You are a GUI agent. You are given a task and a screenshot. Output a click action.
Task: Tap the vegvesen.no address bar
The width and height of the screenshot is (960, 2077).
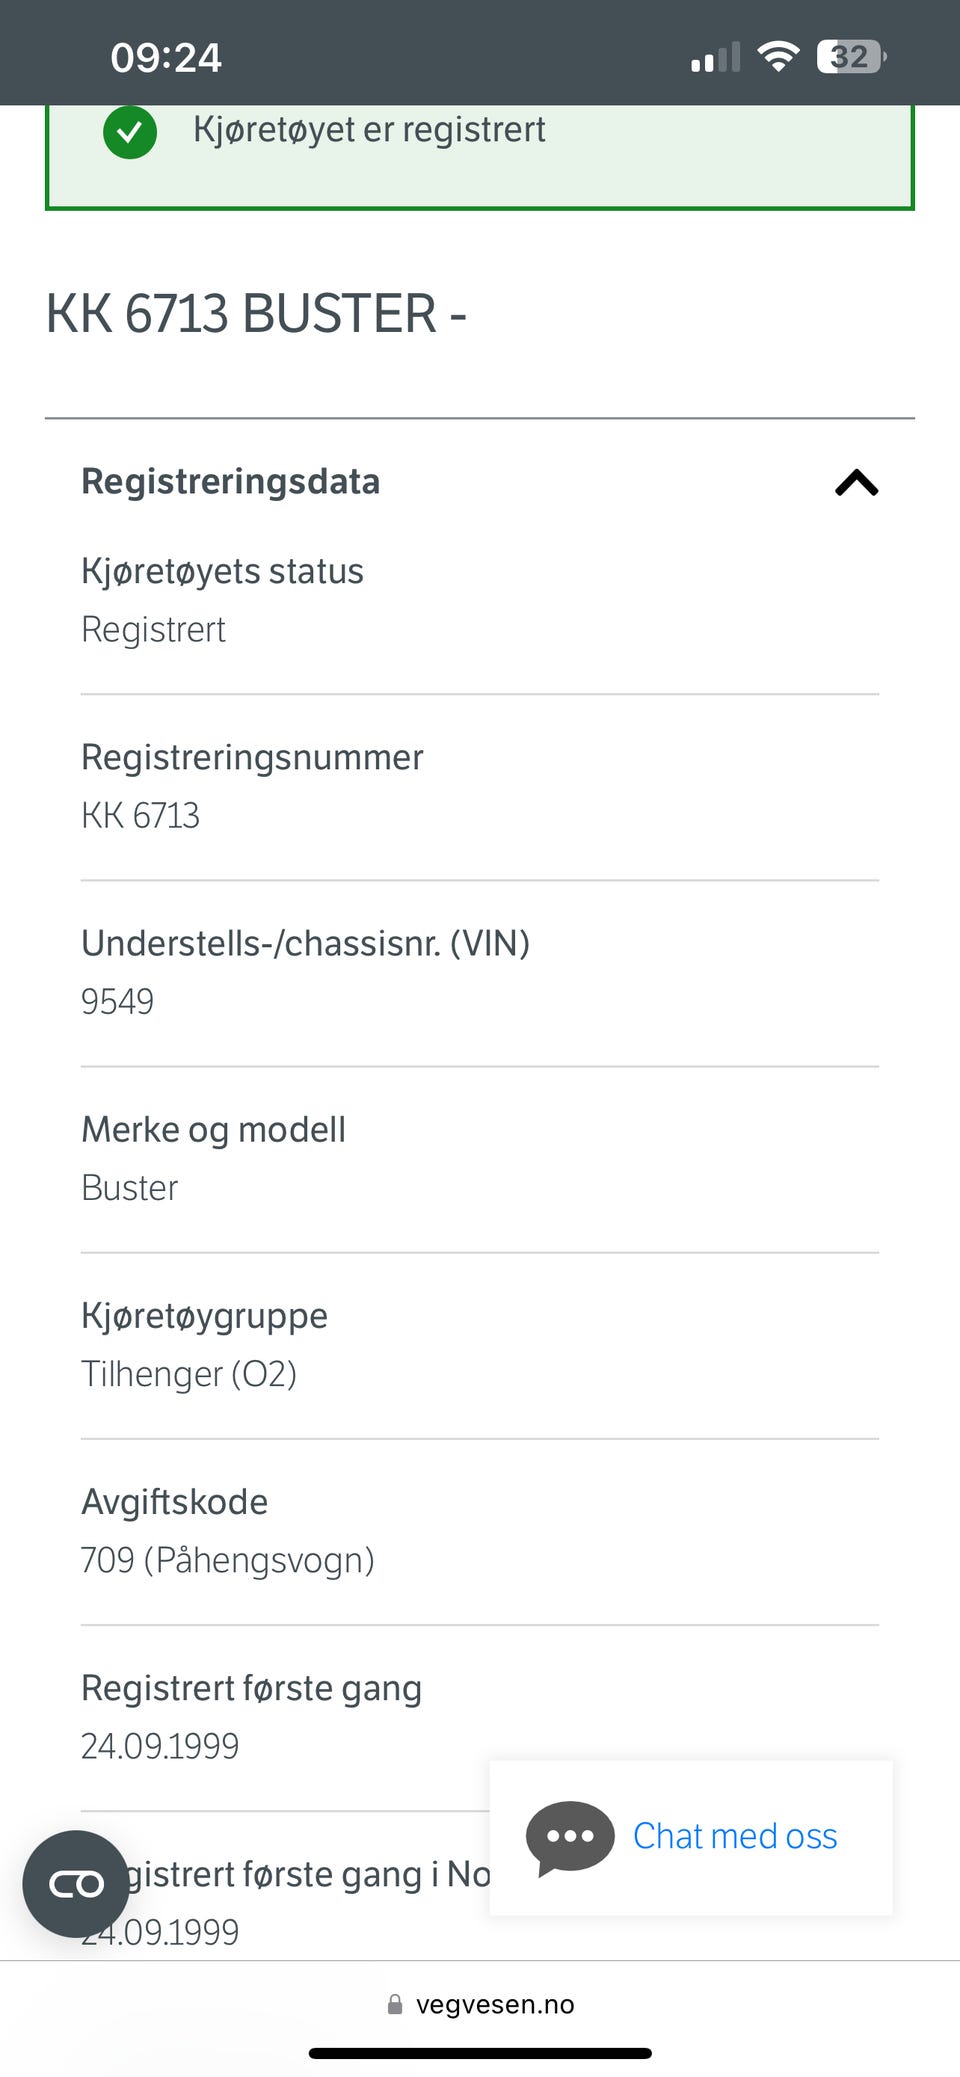click(494, 2004)
